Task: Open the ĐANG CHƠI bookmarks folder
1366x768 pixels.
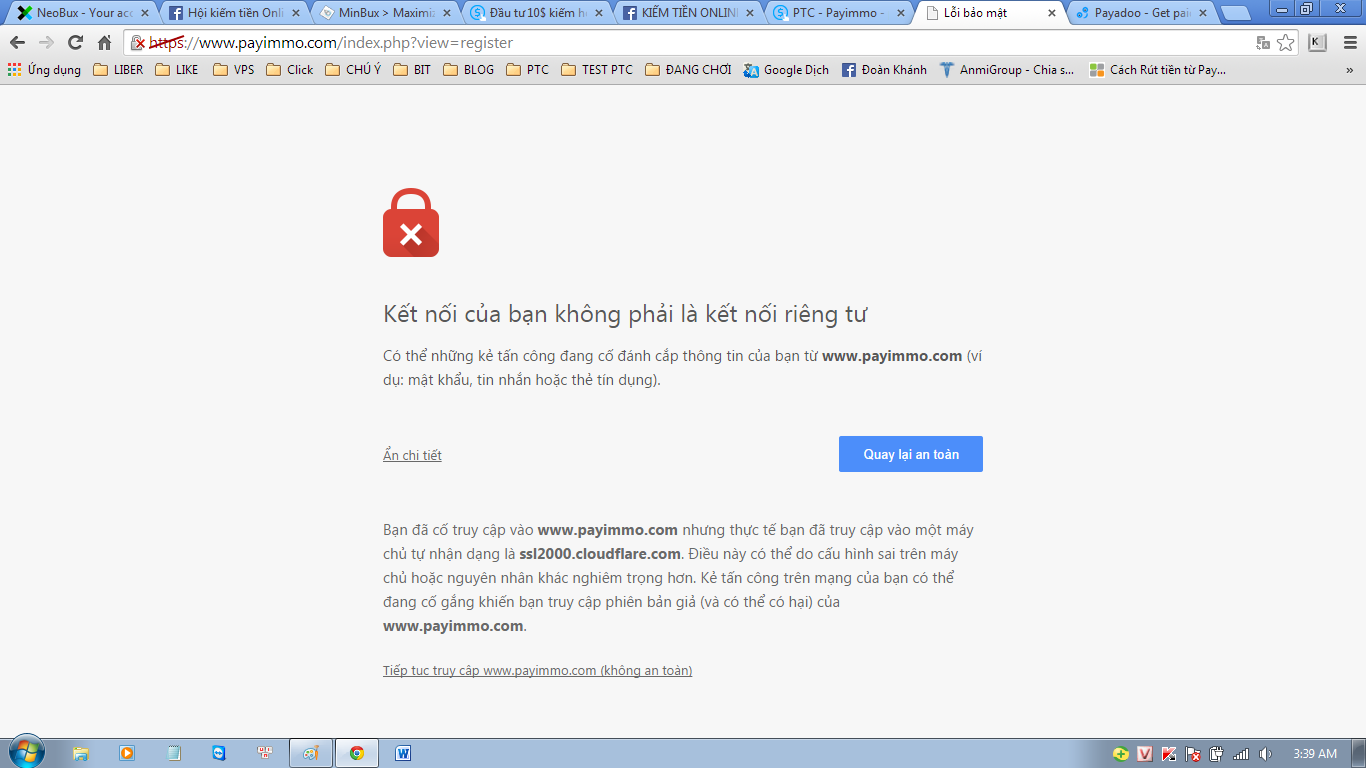Action: point(689,70)
